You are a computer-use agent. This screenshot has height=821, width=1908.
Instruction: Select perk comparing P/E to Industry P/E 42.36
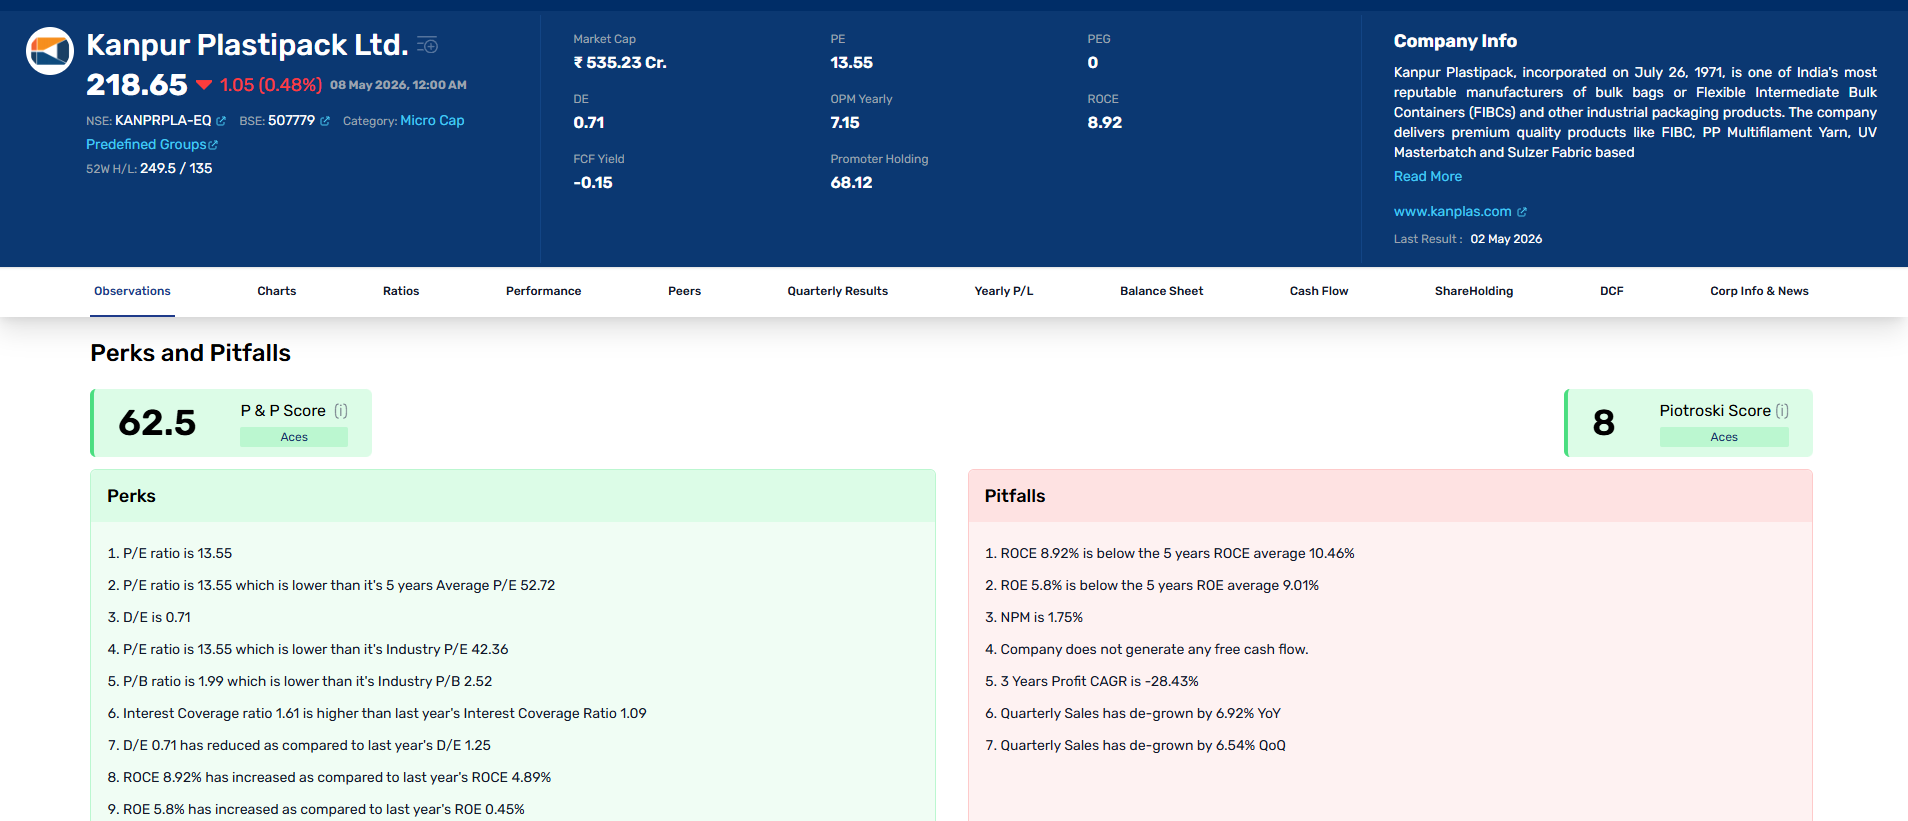(308, 649)
